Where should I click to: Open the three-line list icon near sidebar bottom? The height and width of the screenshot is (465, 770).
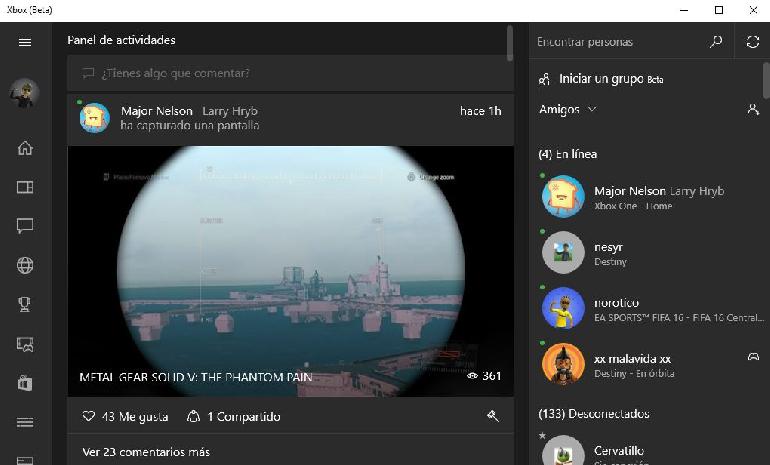coord(25,422)
